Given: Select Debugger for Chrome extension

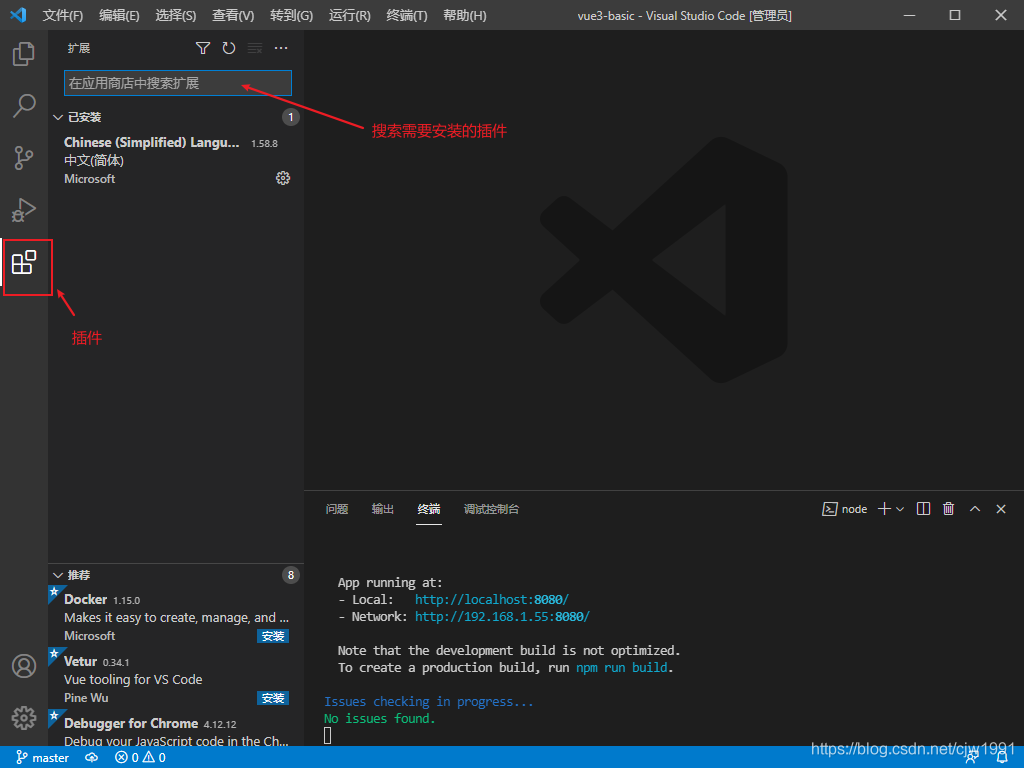Looking at the screenshot, I should (x=176, y=729).
